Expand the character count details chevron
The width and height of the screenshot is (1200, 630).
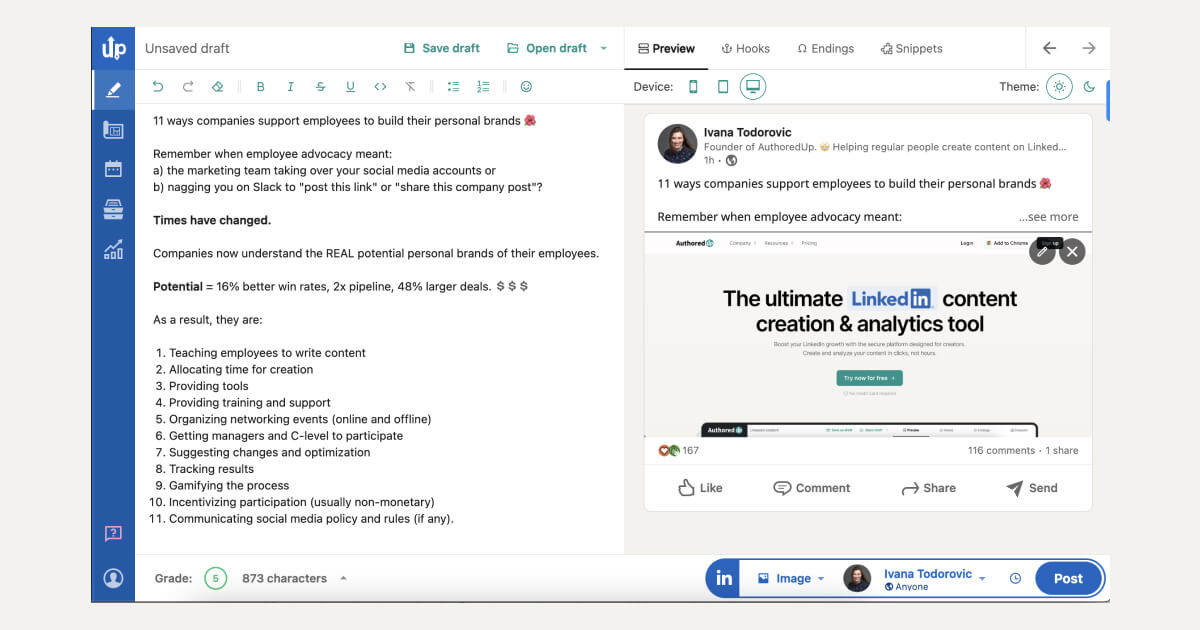(345, 578)
